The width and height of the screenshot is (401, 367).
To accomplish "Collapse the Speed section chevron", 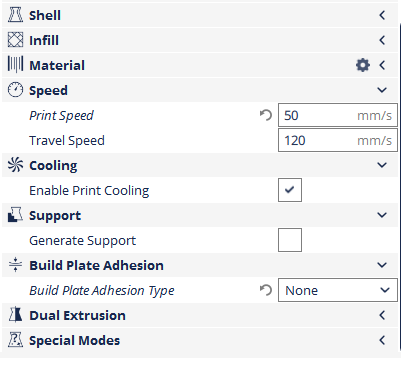I will click(x=382, y=90).
